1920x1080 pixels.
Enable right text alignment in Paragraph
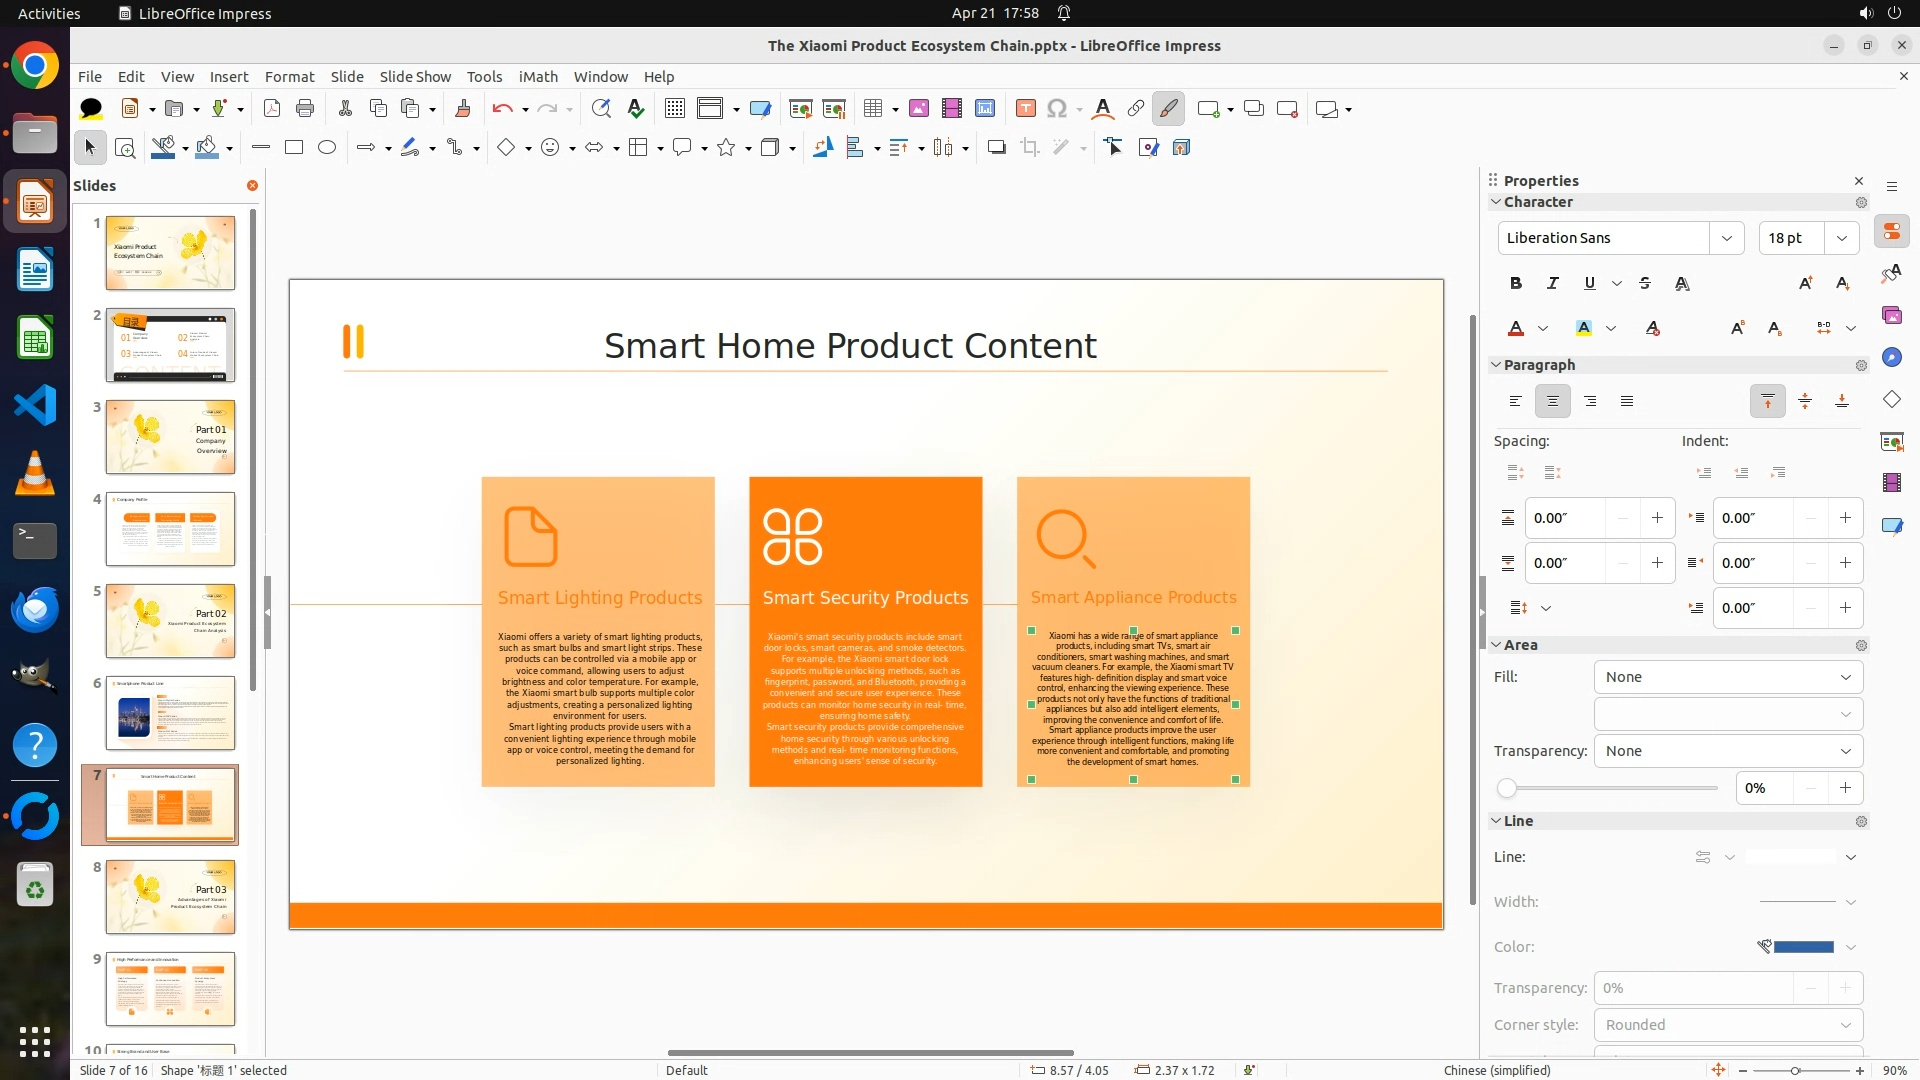click(x=1590, y=401)
